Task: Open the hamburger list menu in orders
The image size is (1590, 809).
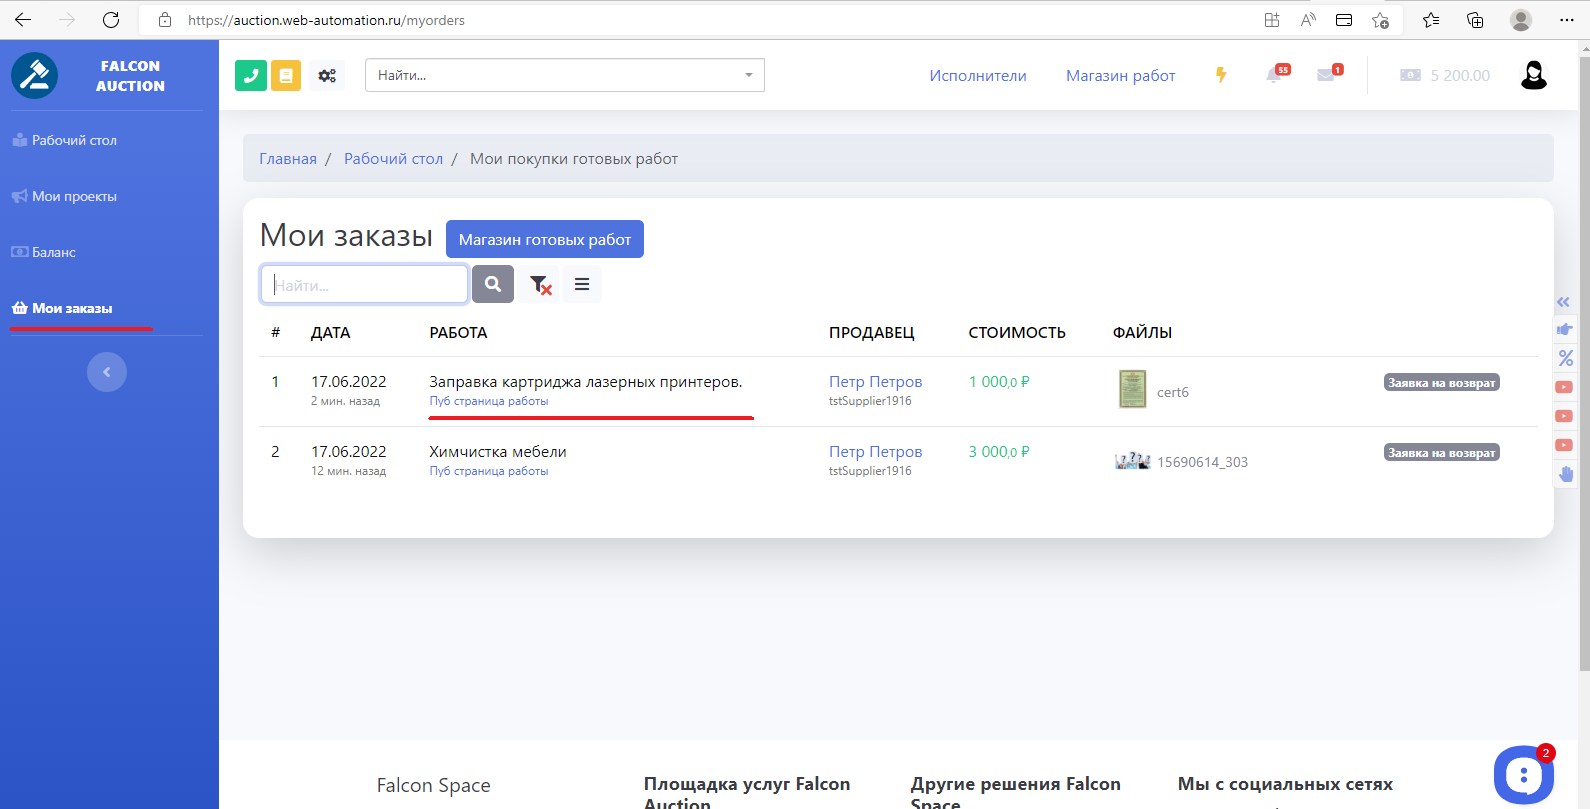Action: [x=582, y=284]
